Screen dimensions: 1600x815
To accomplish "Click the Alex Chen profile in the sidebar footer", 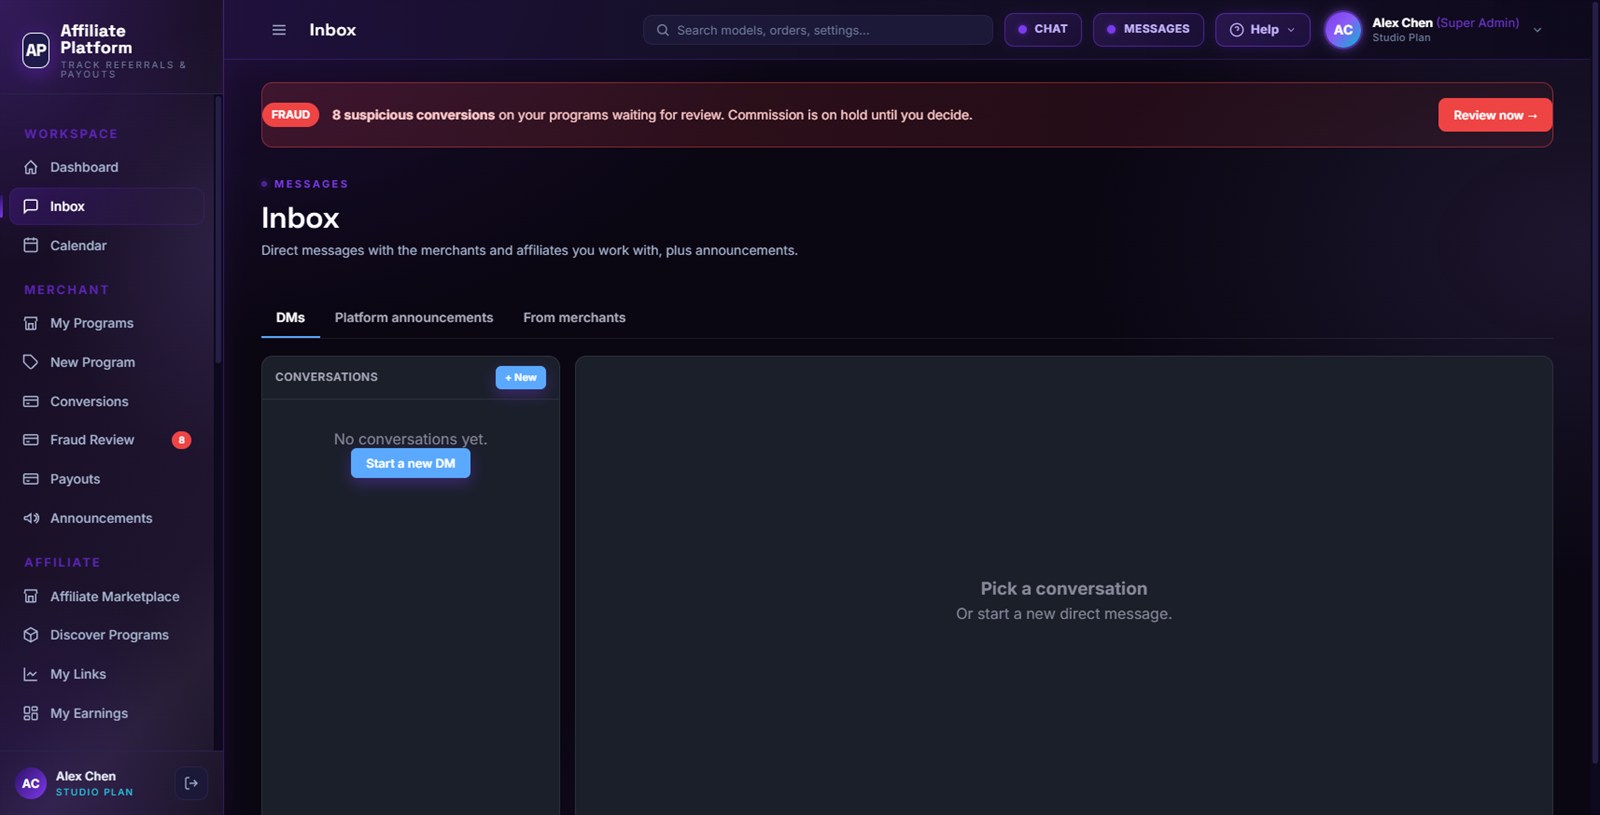I will [76, 783].
